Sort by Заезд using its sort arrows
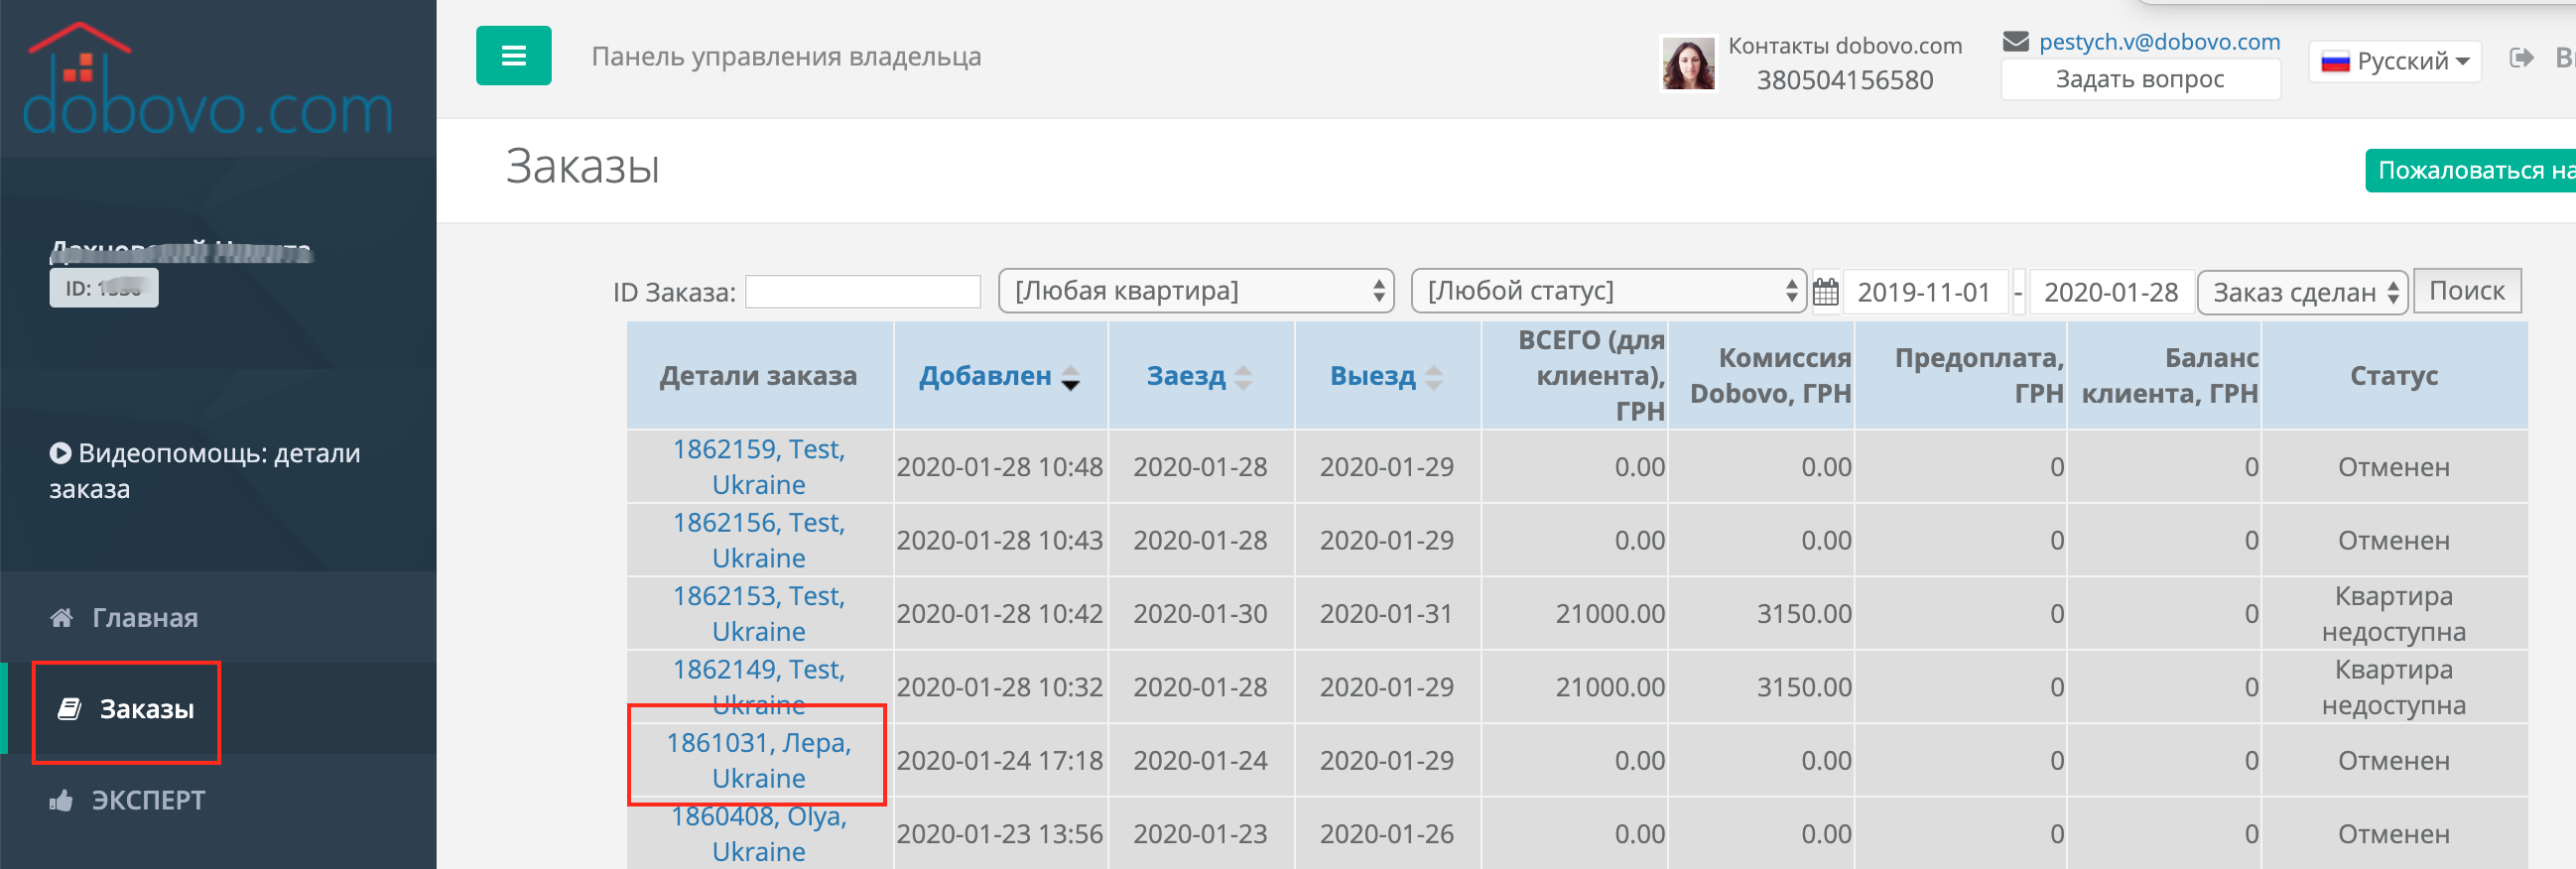This screenshot has height=869, width=2576. (1243, 377)
